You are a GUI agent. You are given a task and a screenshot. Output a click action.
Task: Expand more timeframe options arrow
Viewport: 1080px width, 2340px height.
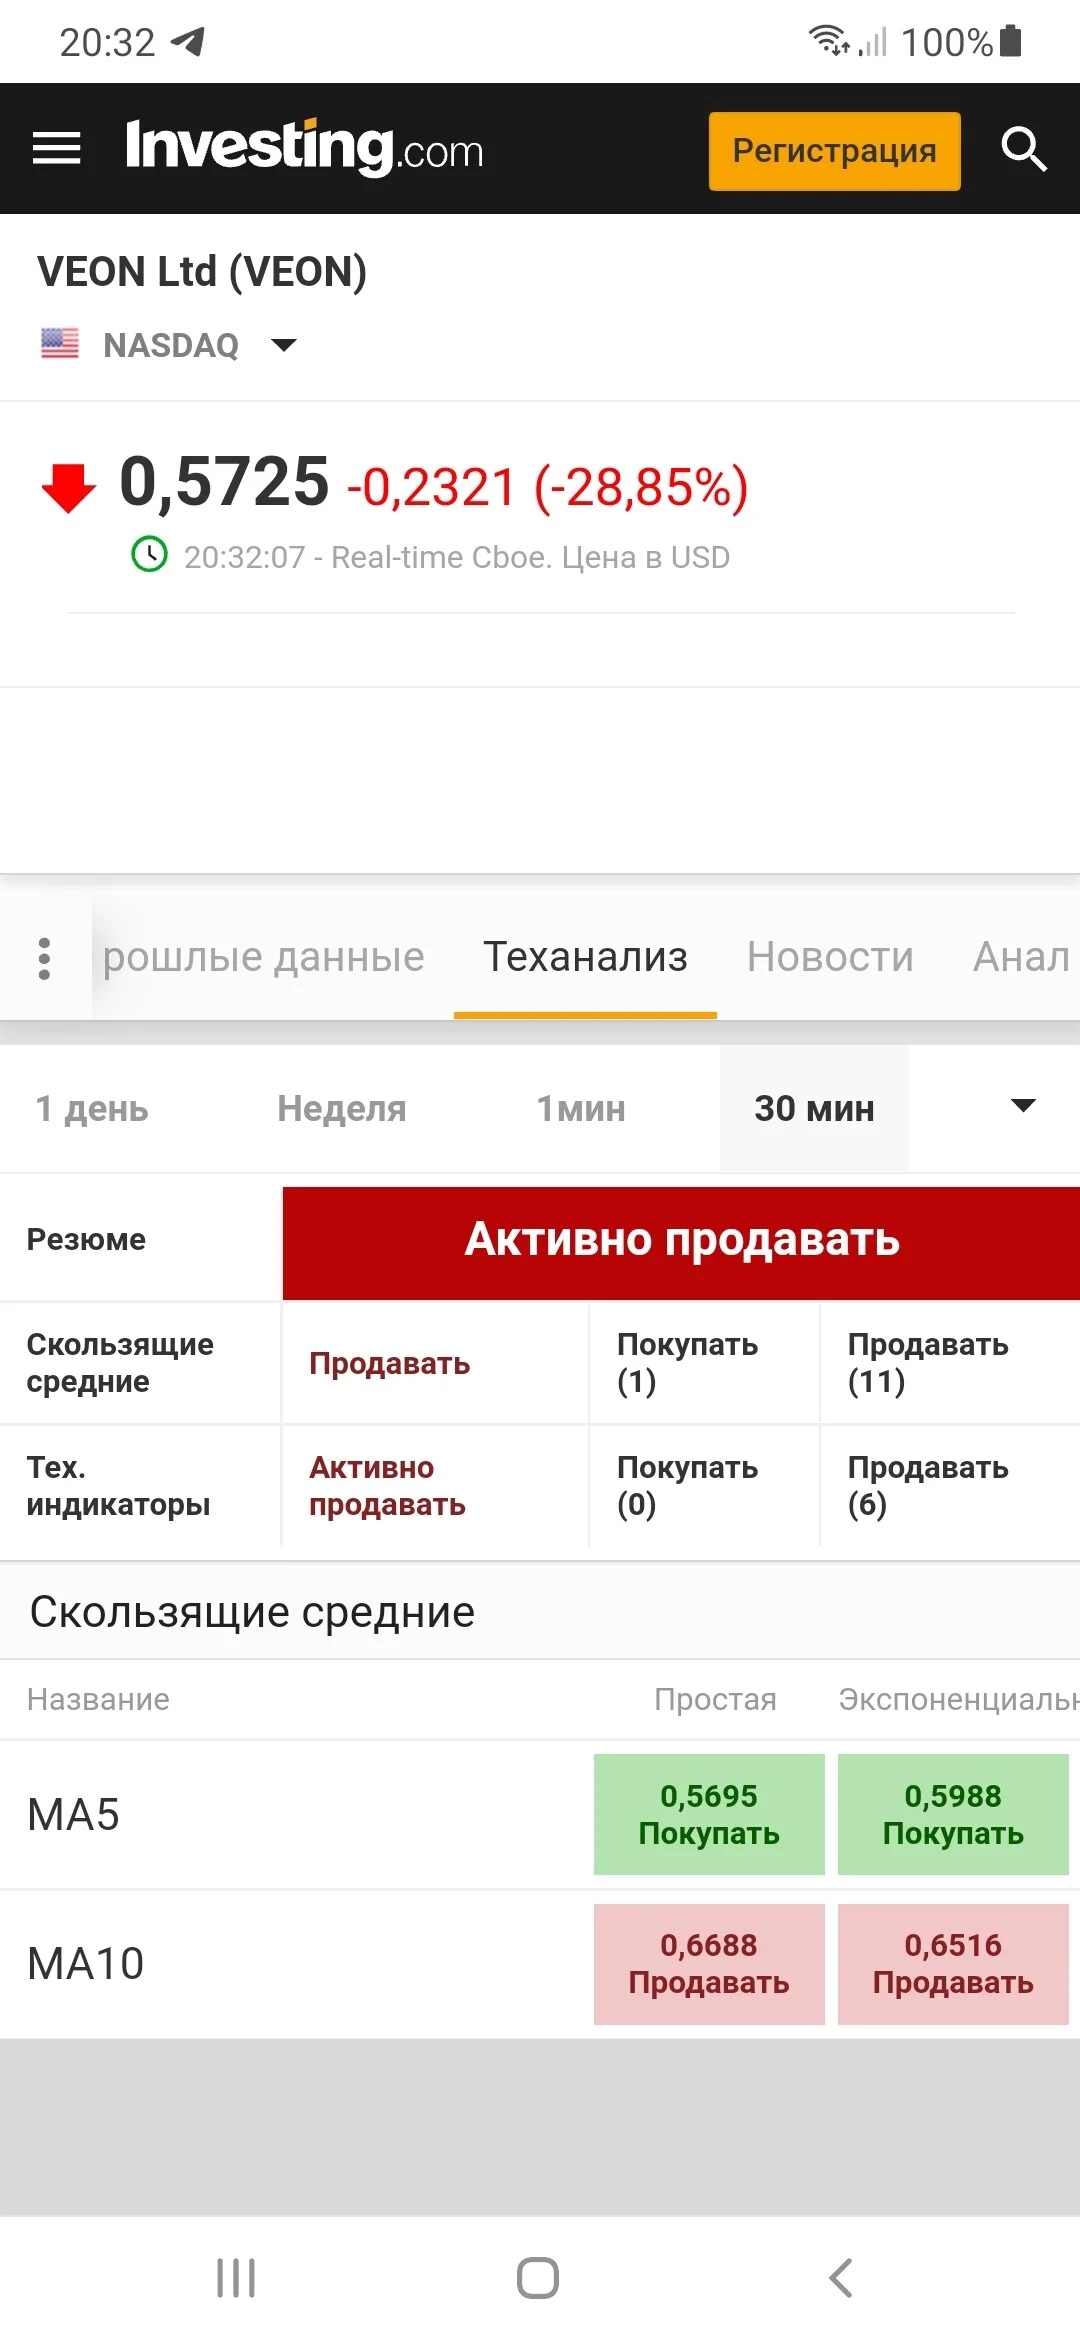click(x=1023, y=1106)
